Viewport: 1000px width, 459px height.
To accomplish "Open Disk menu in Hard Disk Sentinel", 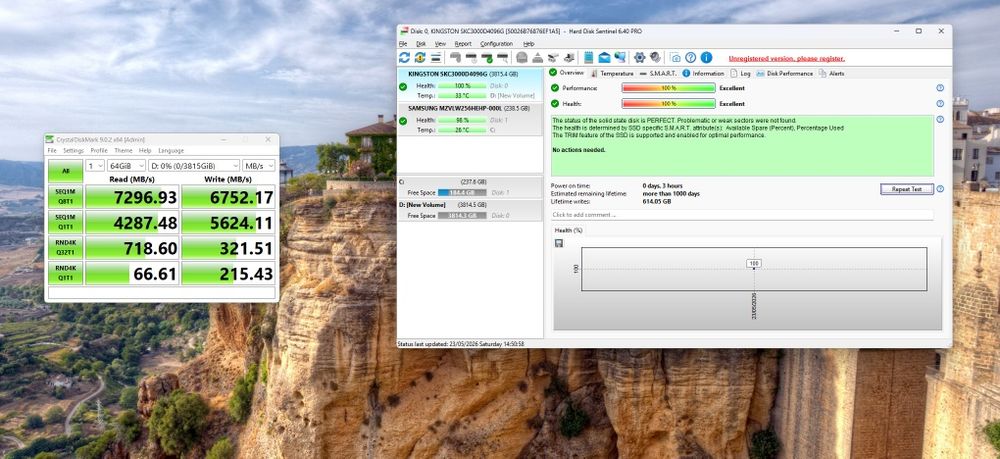I will [421, 43].
